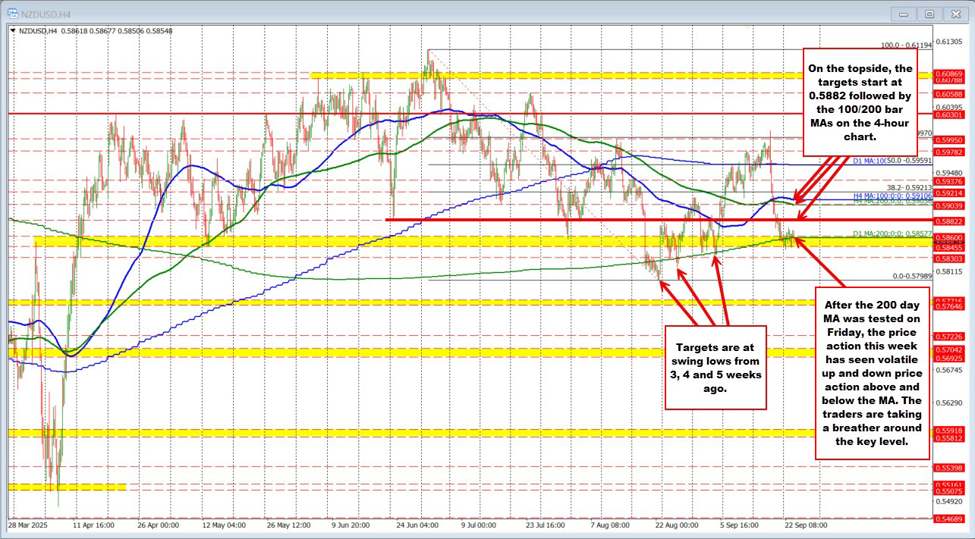The height and width of the screenshot is (539, 975).
Task: Click the 0.58822 red price label on axis
Action: click(x=948, y=220)
